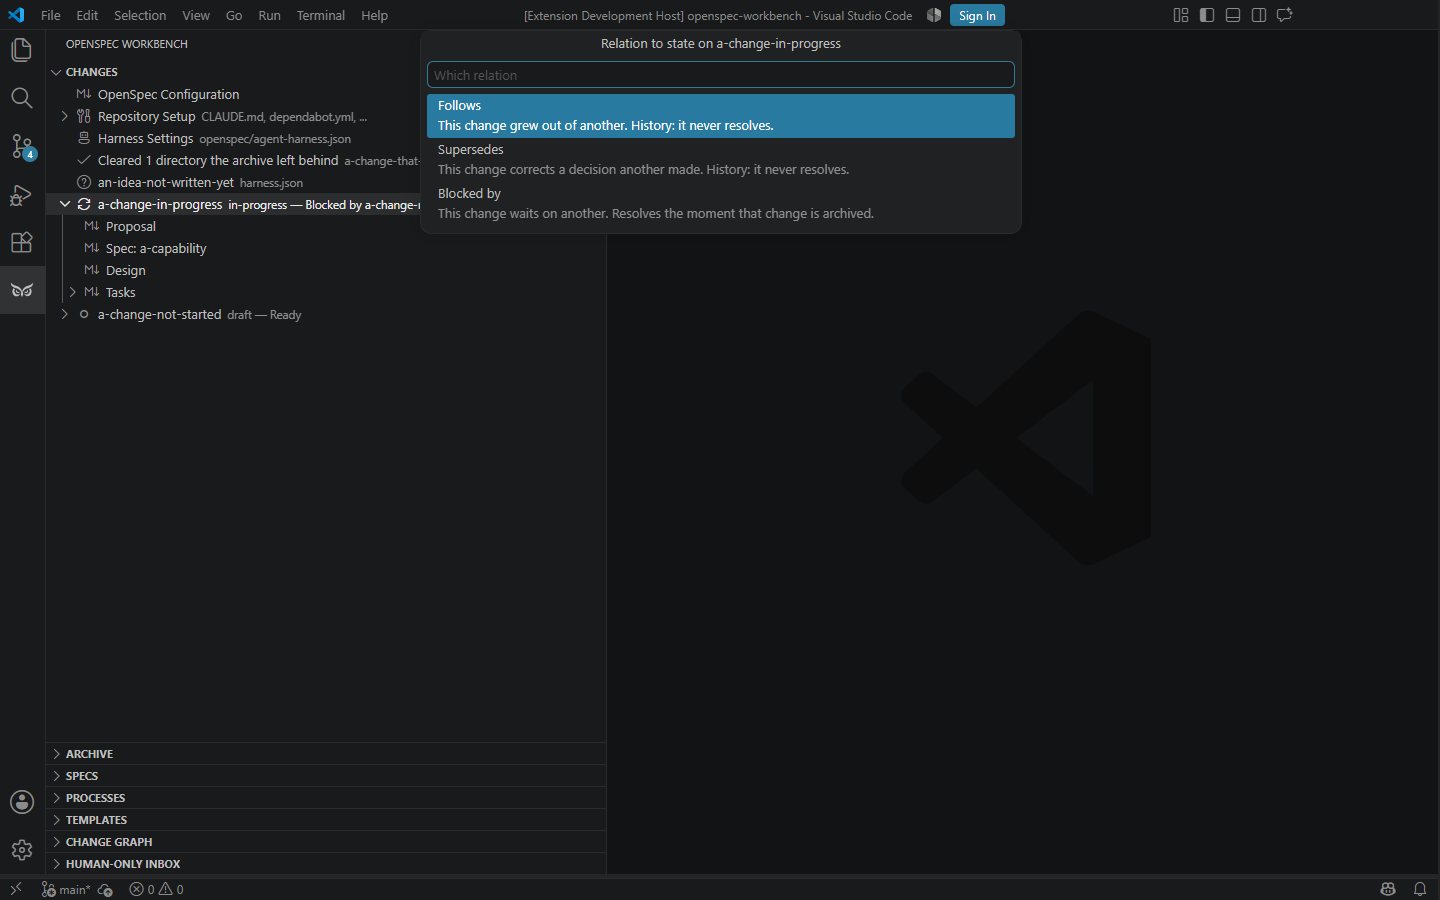This screenshot has height=900, width=1440.
Task: Open Customize Layout icon
Action: pyautogui.click(x=1181, y=15)
